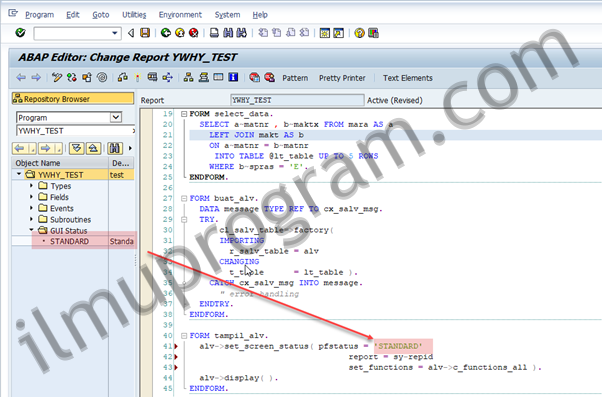The height and width of the screenshot is (397, 602).
Task: Open the Edit menu
Action: click(73, 15)
